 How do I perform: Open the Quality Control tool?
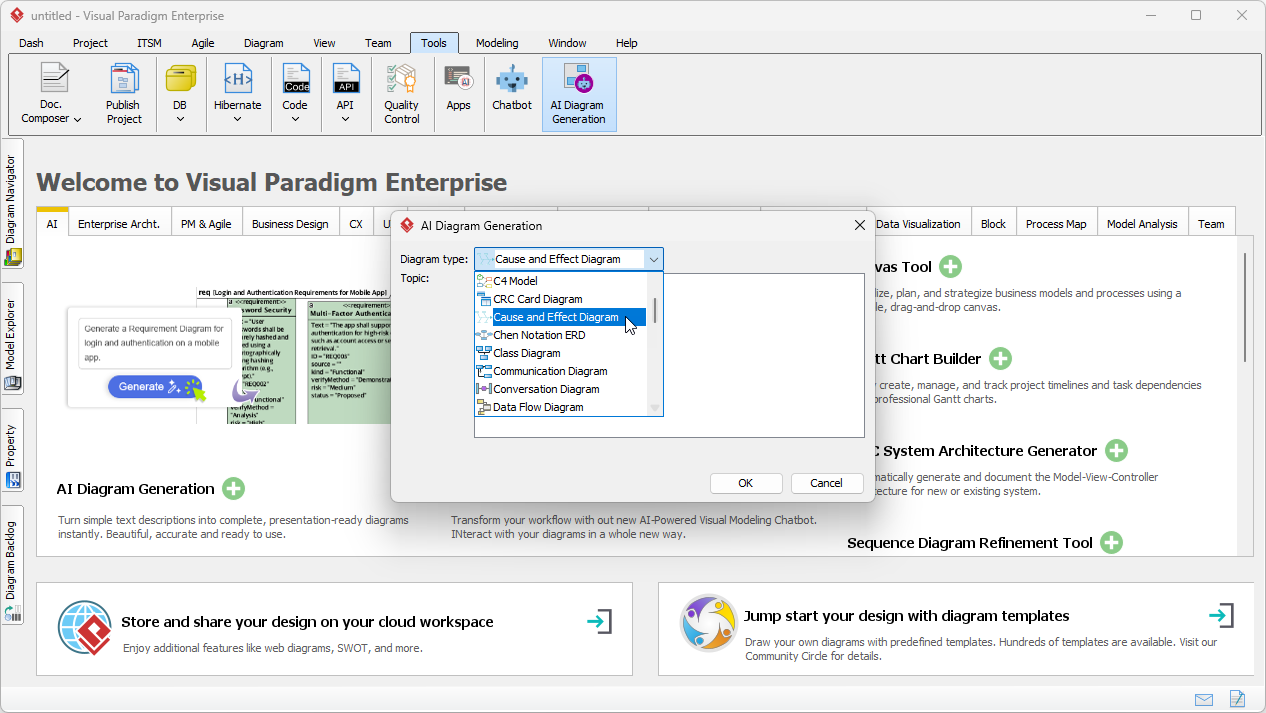(x=401, y=94)
